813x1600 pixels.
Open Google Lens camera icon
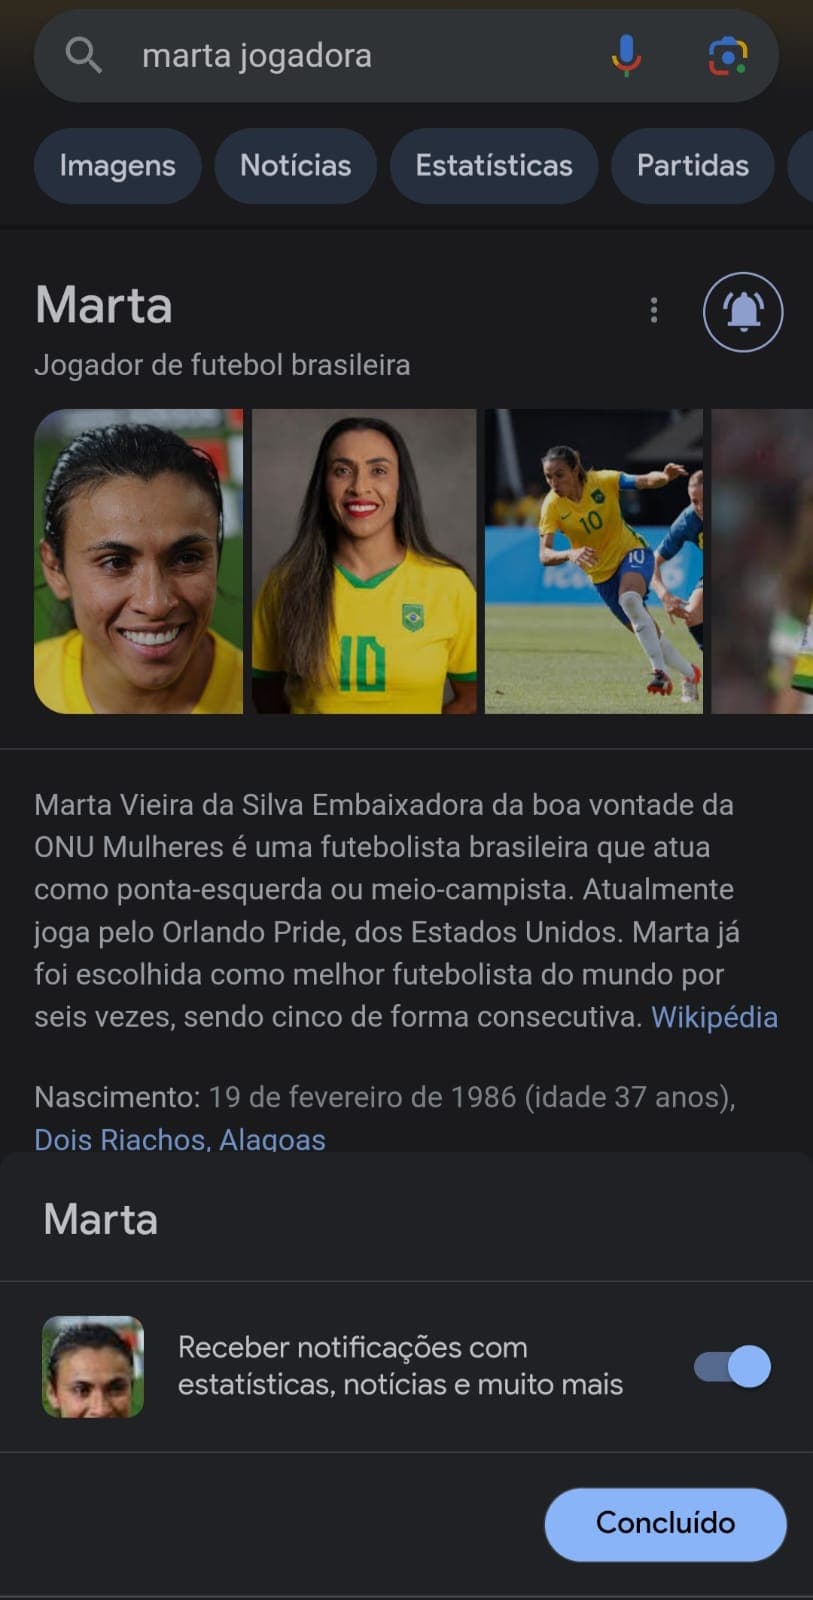coord(728,55)
